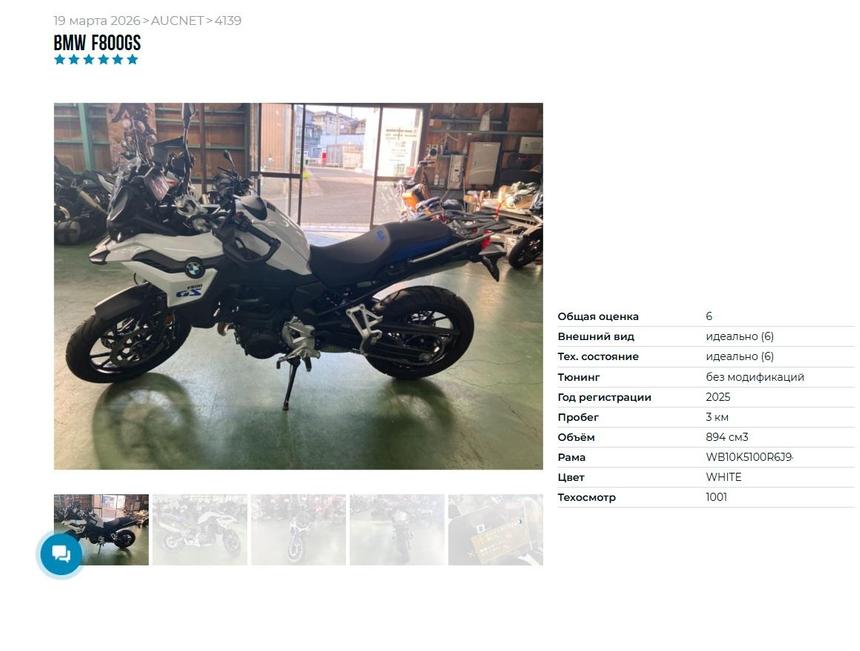This screenshot has height=651, width=860.
Task: Click the Техосмотр value 1001
Action: point(716,497)
